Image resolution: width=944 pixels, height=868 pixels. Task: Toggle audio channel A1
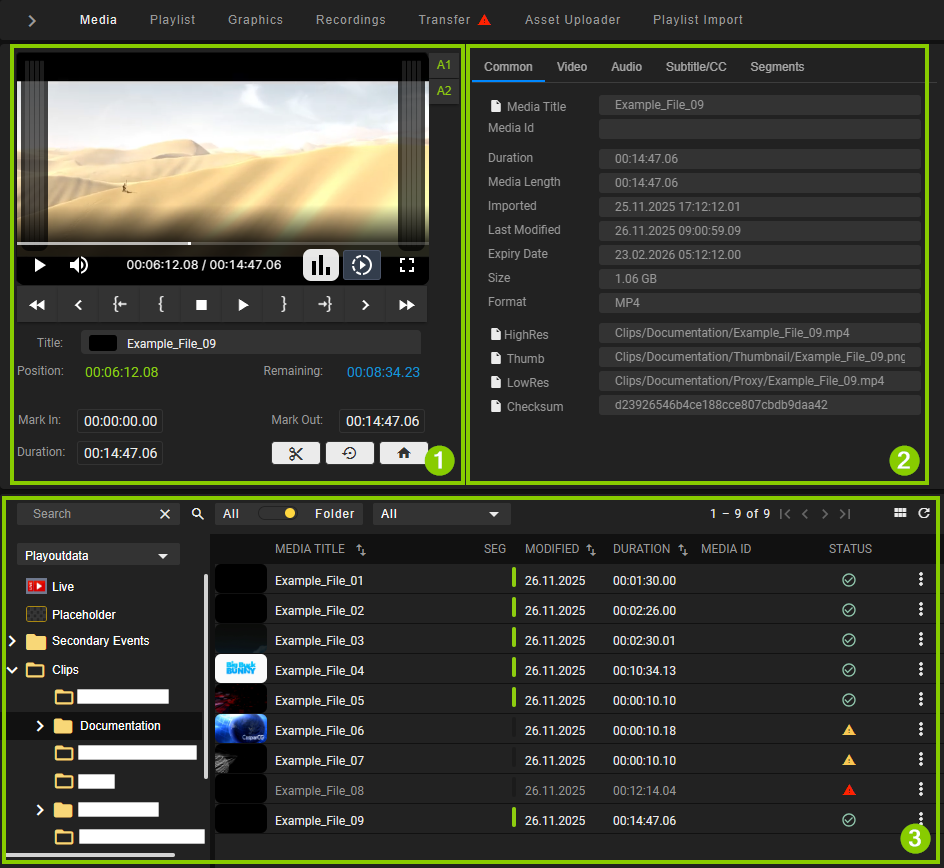point(444,65)
